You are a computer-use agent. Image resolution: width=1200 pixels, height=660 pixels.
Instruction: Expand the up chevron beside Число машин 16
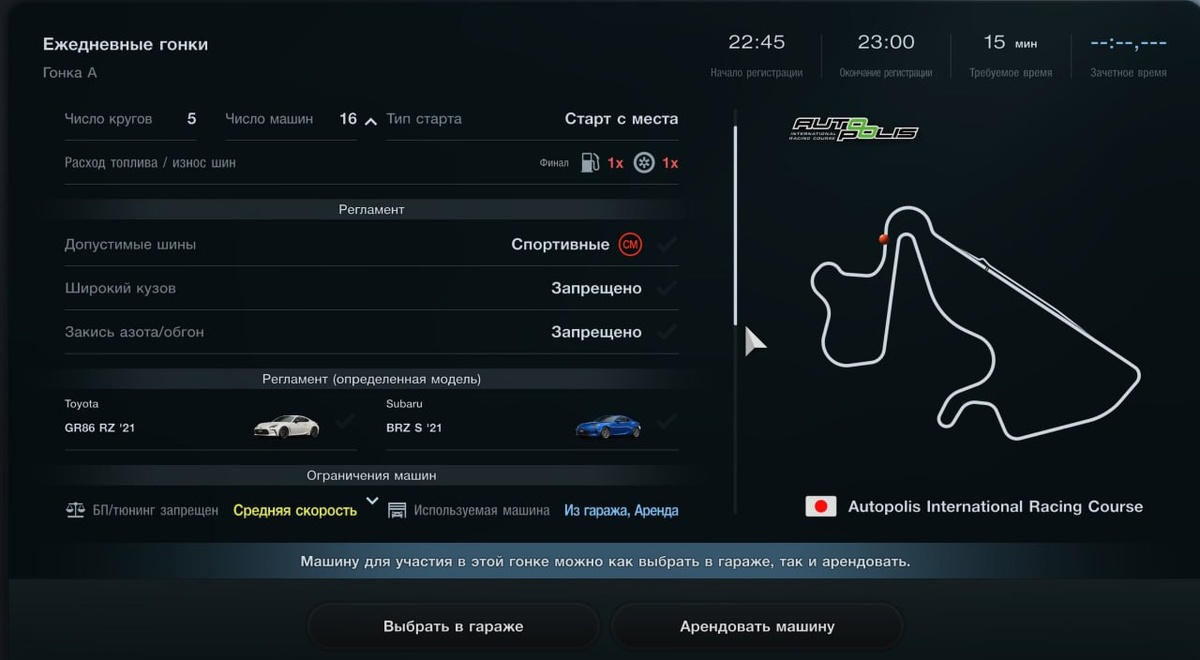[370, 121]
